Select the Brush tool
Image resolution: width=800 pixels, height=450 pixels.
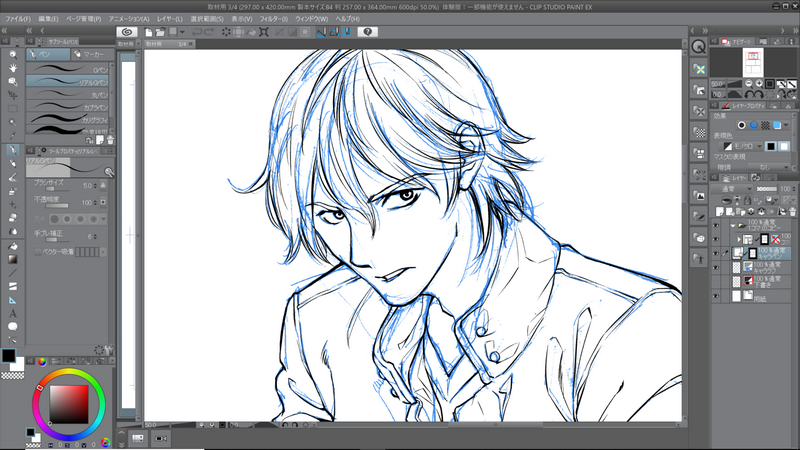point(13,178)
